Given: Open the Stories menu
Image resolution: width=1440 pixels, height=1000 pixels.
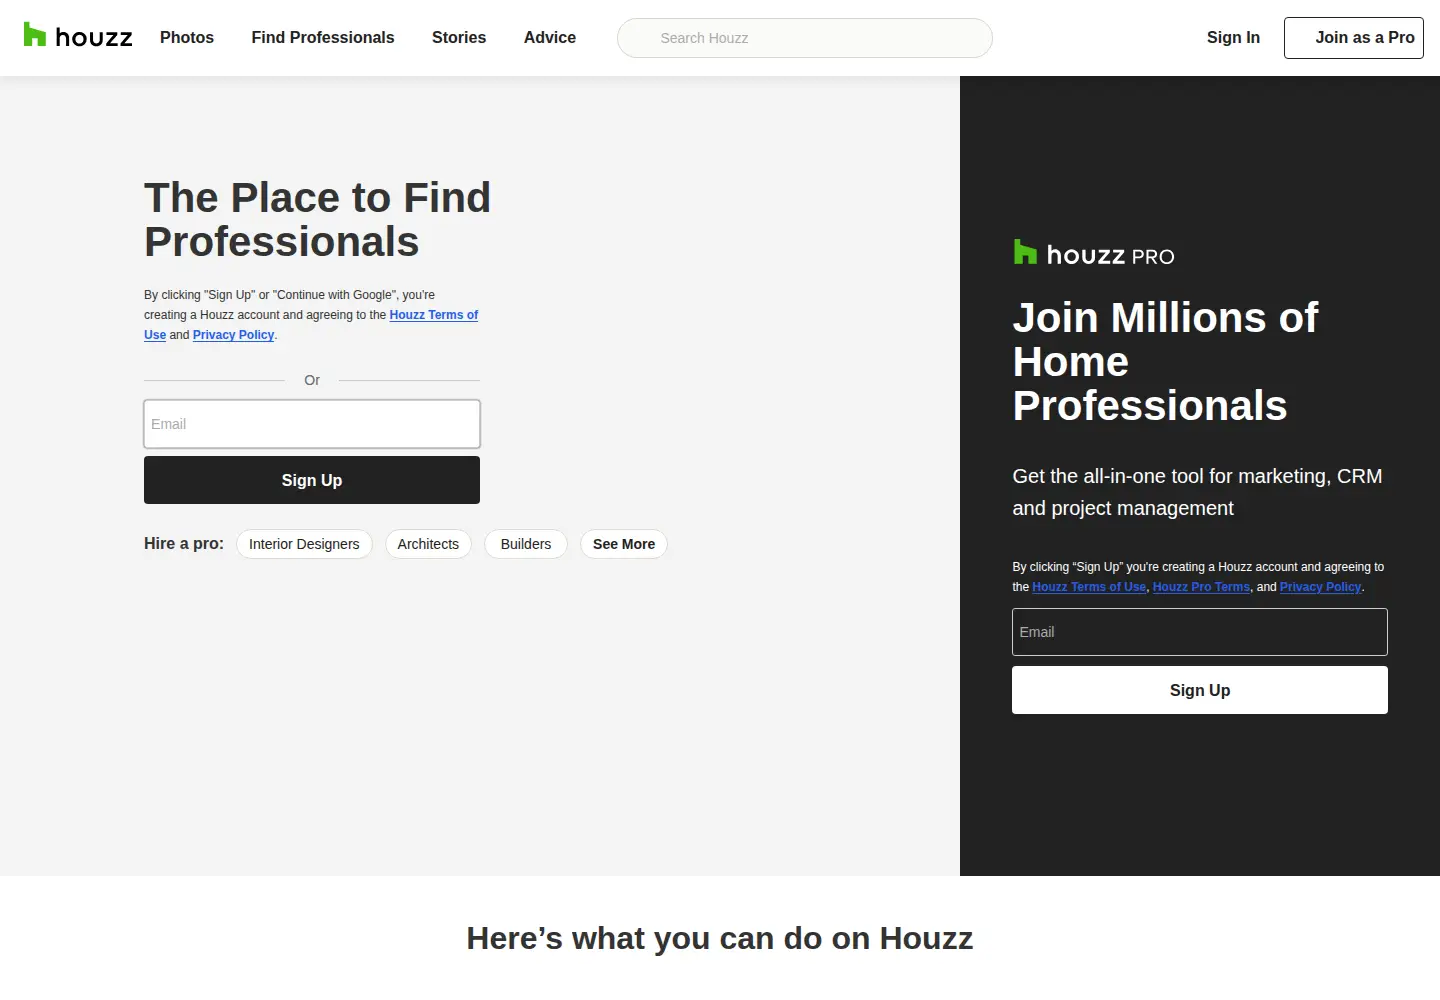Looking at the screenshot, I should click(x=459, y=37).
